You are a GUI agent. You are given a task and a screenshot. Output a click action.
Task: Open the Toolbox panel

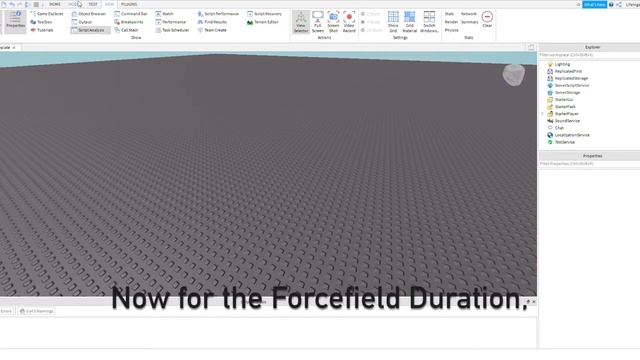click(x=42, y=22)
